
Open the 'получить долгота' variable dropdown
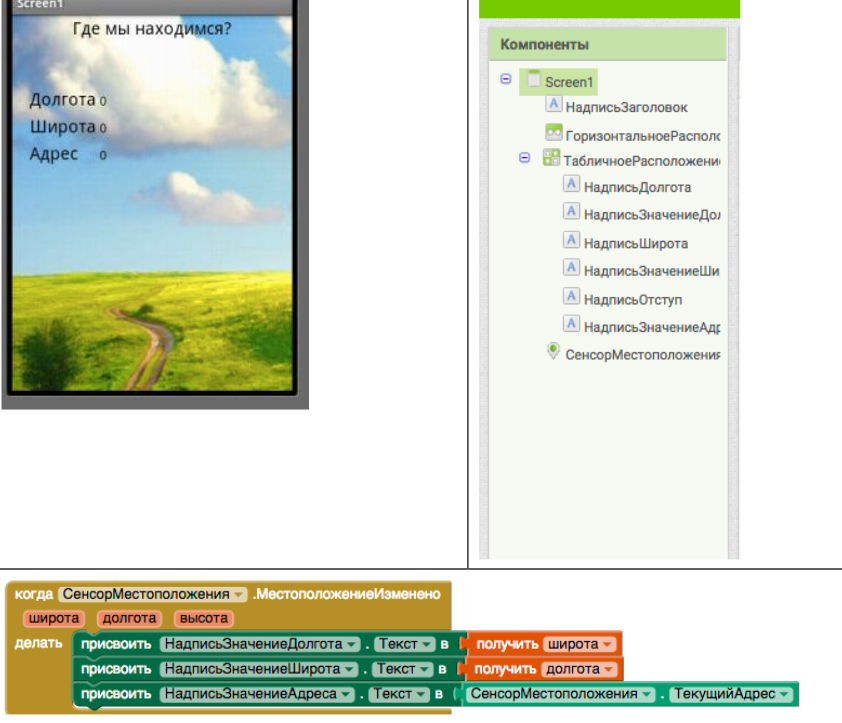pyautogui.click(x=579, y=669)
